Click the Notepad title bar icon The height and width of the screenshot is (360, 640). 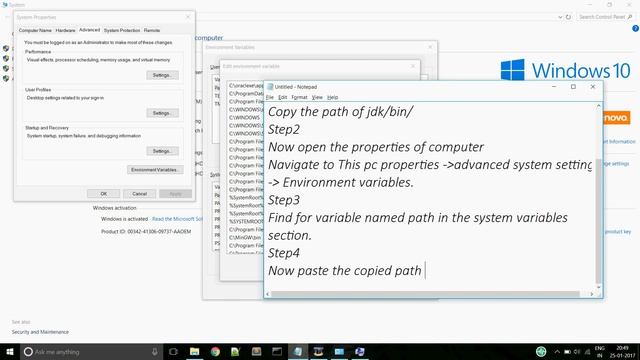pyautogui.click(x=270, y=87)
